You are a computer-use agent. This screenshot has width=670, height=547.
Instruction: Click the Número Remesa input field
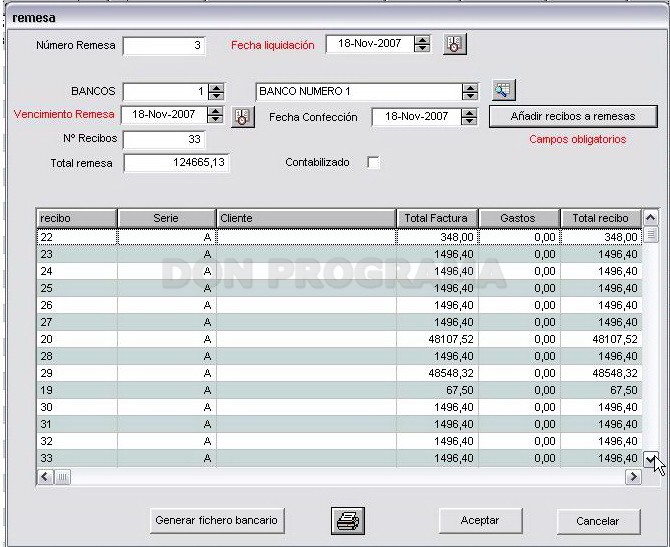[164, 46]
